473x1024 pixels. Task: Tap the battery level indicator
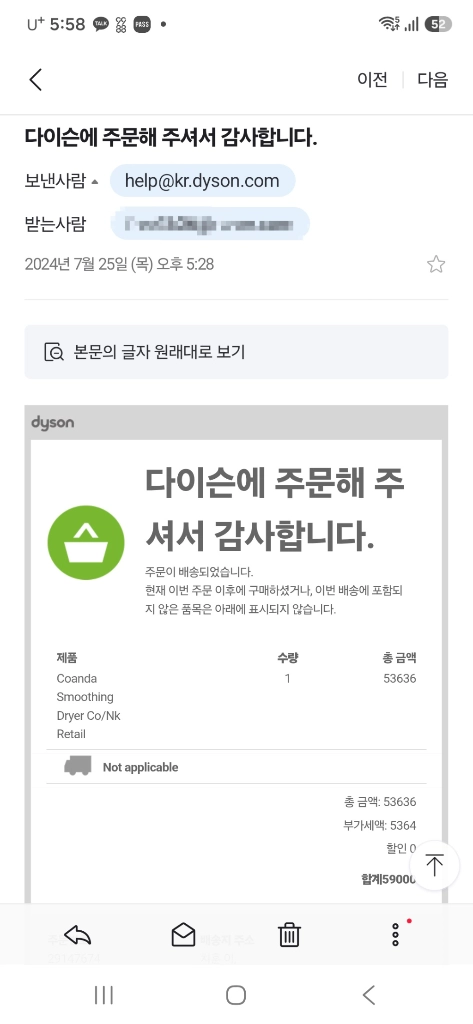[x=438, y=25]
